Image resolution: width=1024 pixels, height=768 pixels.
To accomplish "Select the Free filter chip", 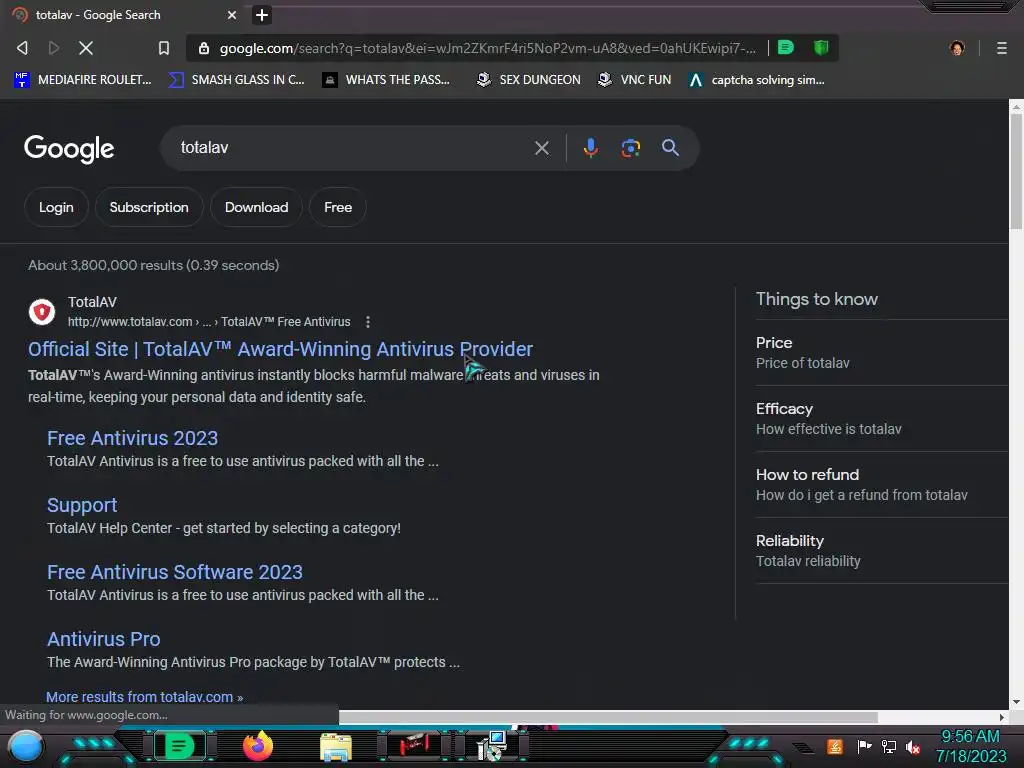I will click(x=338, y=207).
